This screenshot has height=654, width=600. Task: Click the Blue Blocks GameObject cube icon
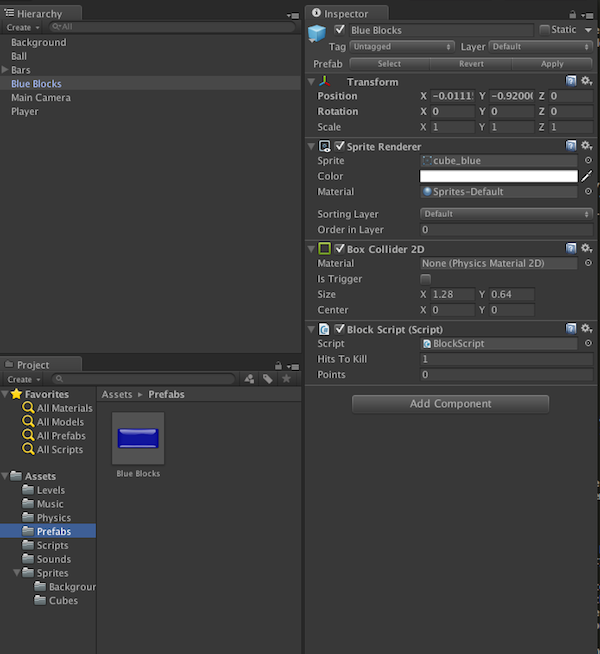[317, 33]
